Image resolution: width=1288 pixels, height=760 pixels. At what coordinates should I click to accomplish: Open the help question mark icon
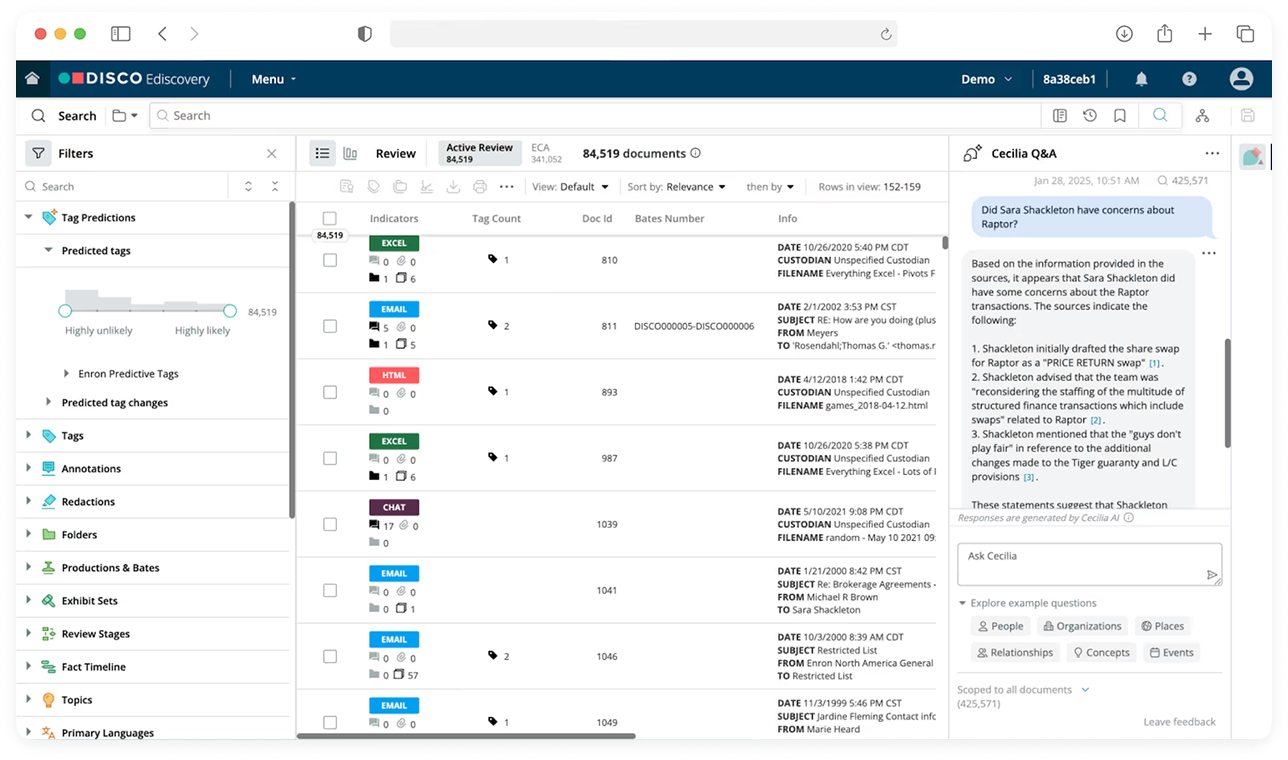1189,78
